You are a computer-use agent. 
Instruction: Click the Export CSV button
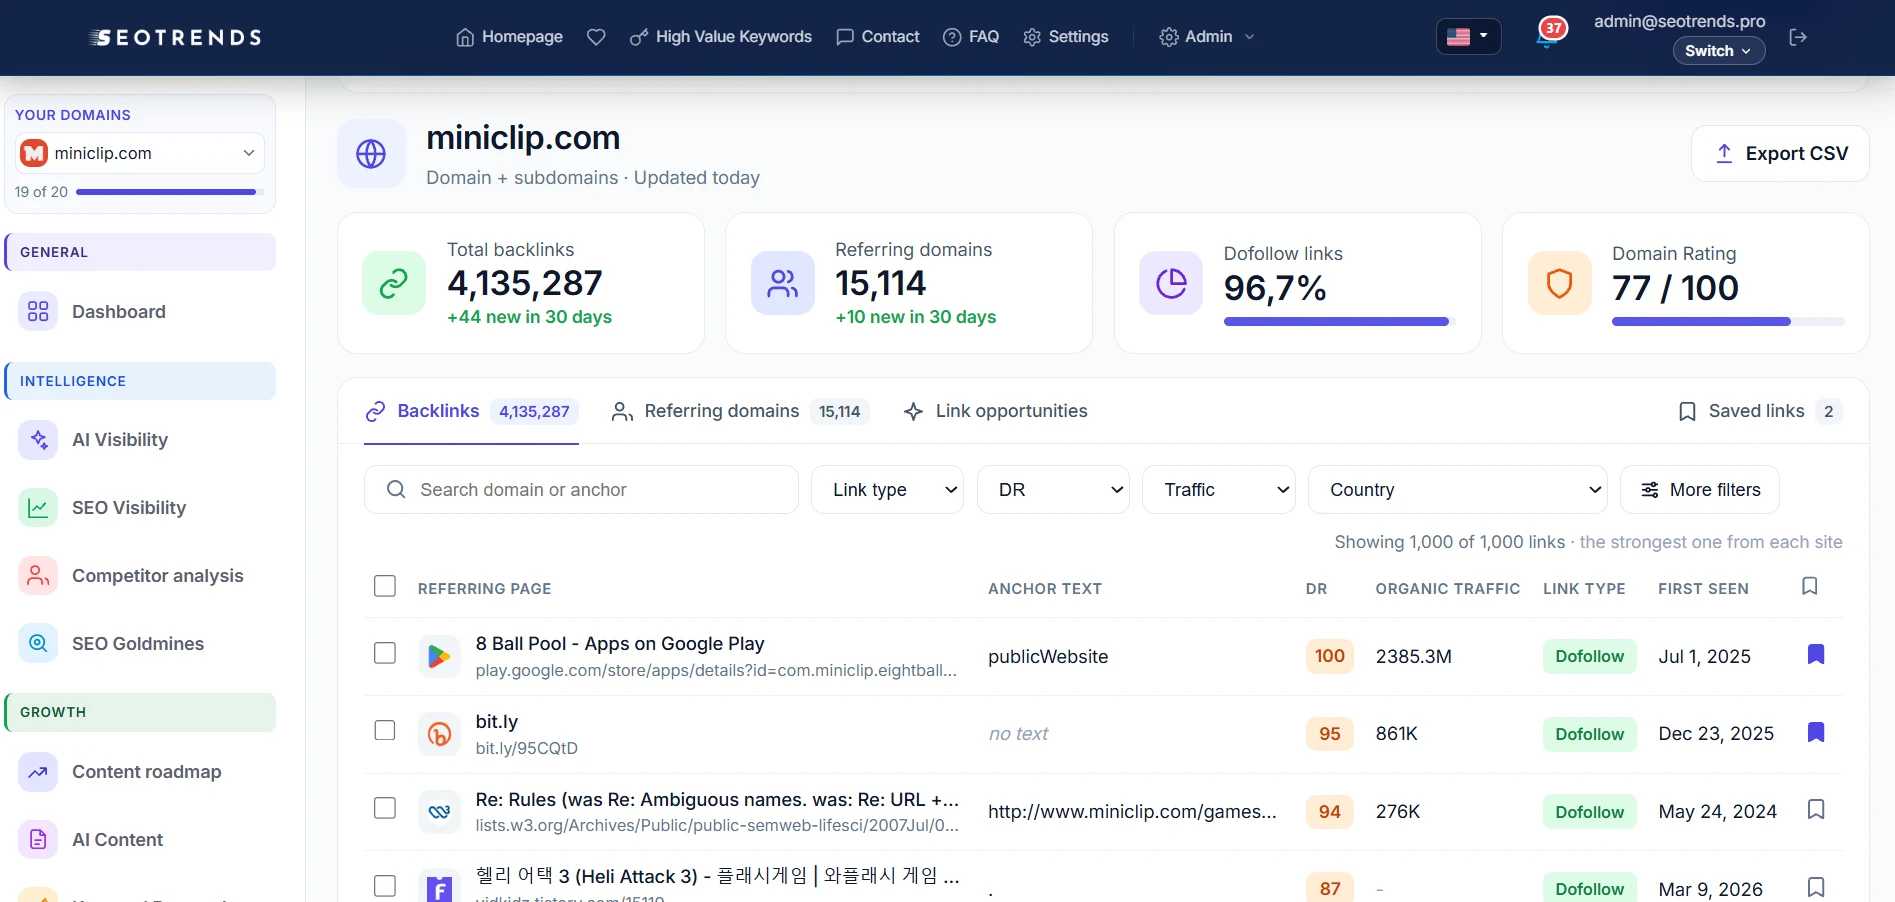coord(1780,154)
